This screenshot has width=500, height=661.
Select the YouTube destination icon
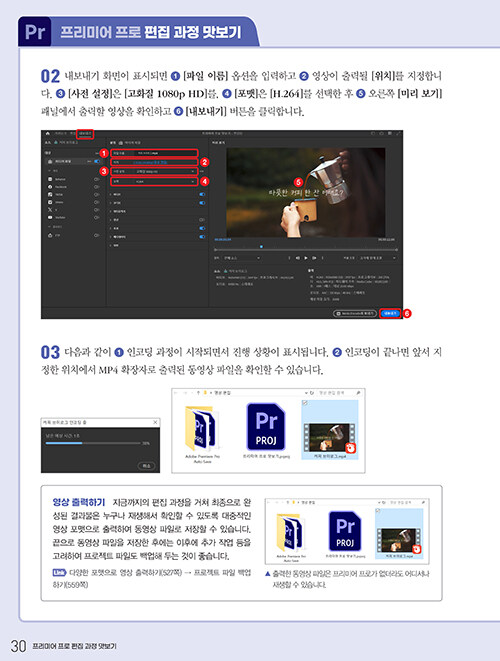point(50,218)
